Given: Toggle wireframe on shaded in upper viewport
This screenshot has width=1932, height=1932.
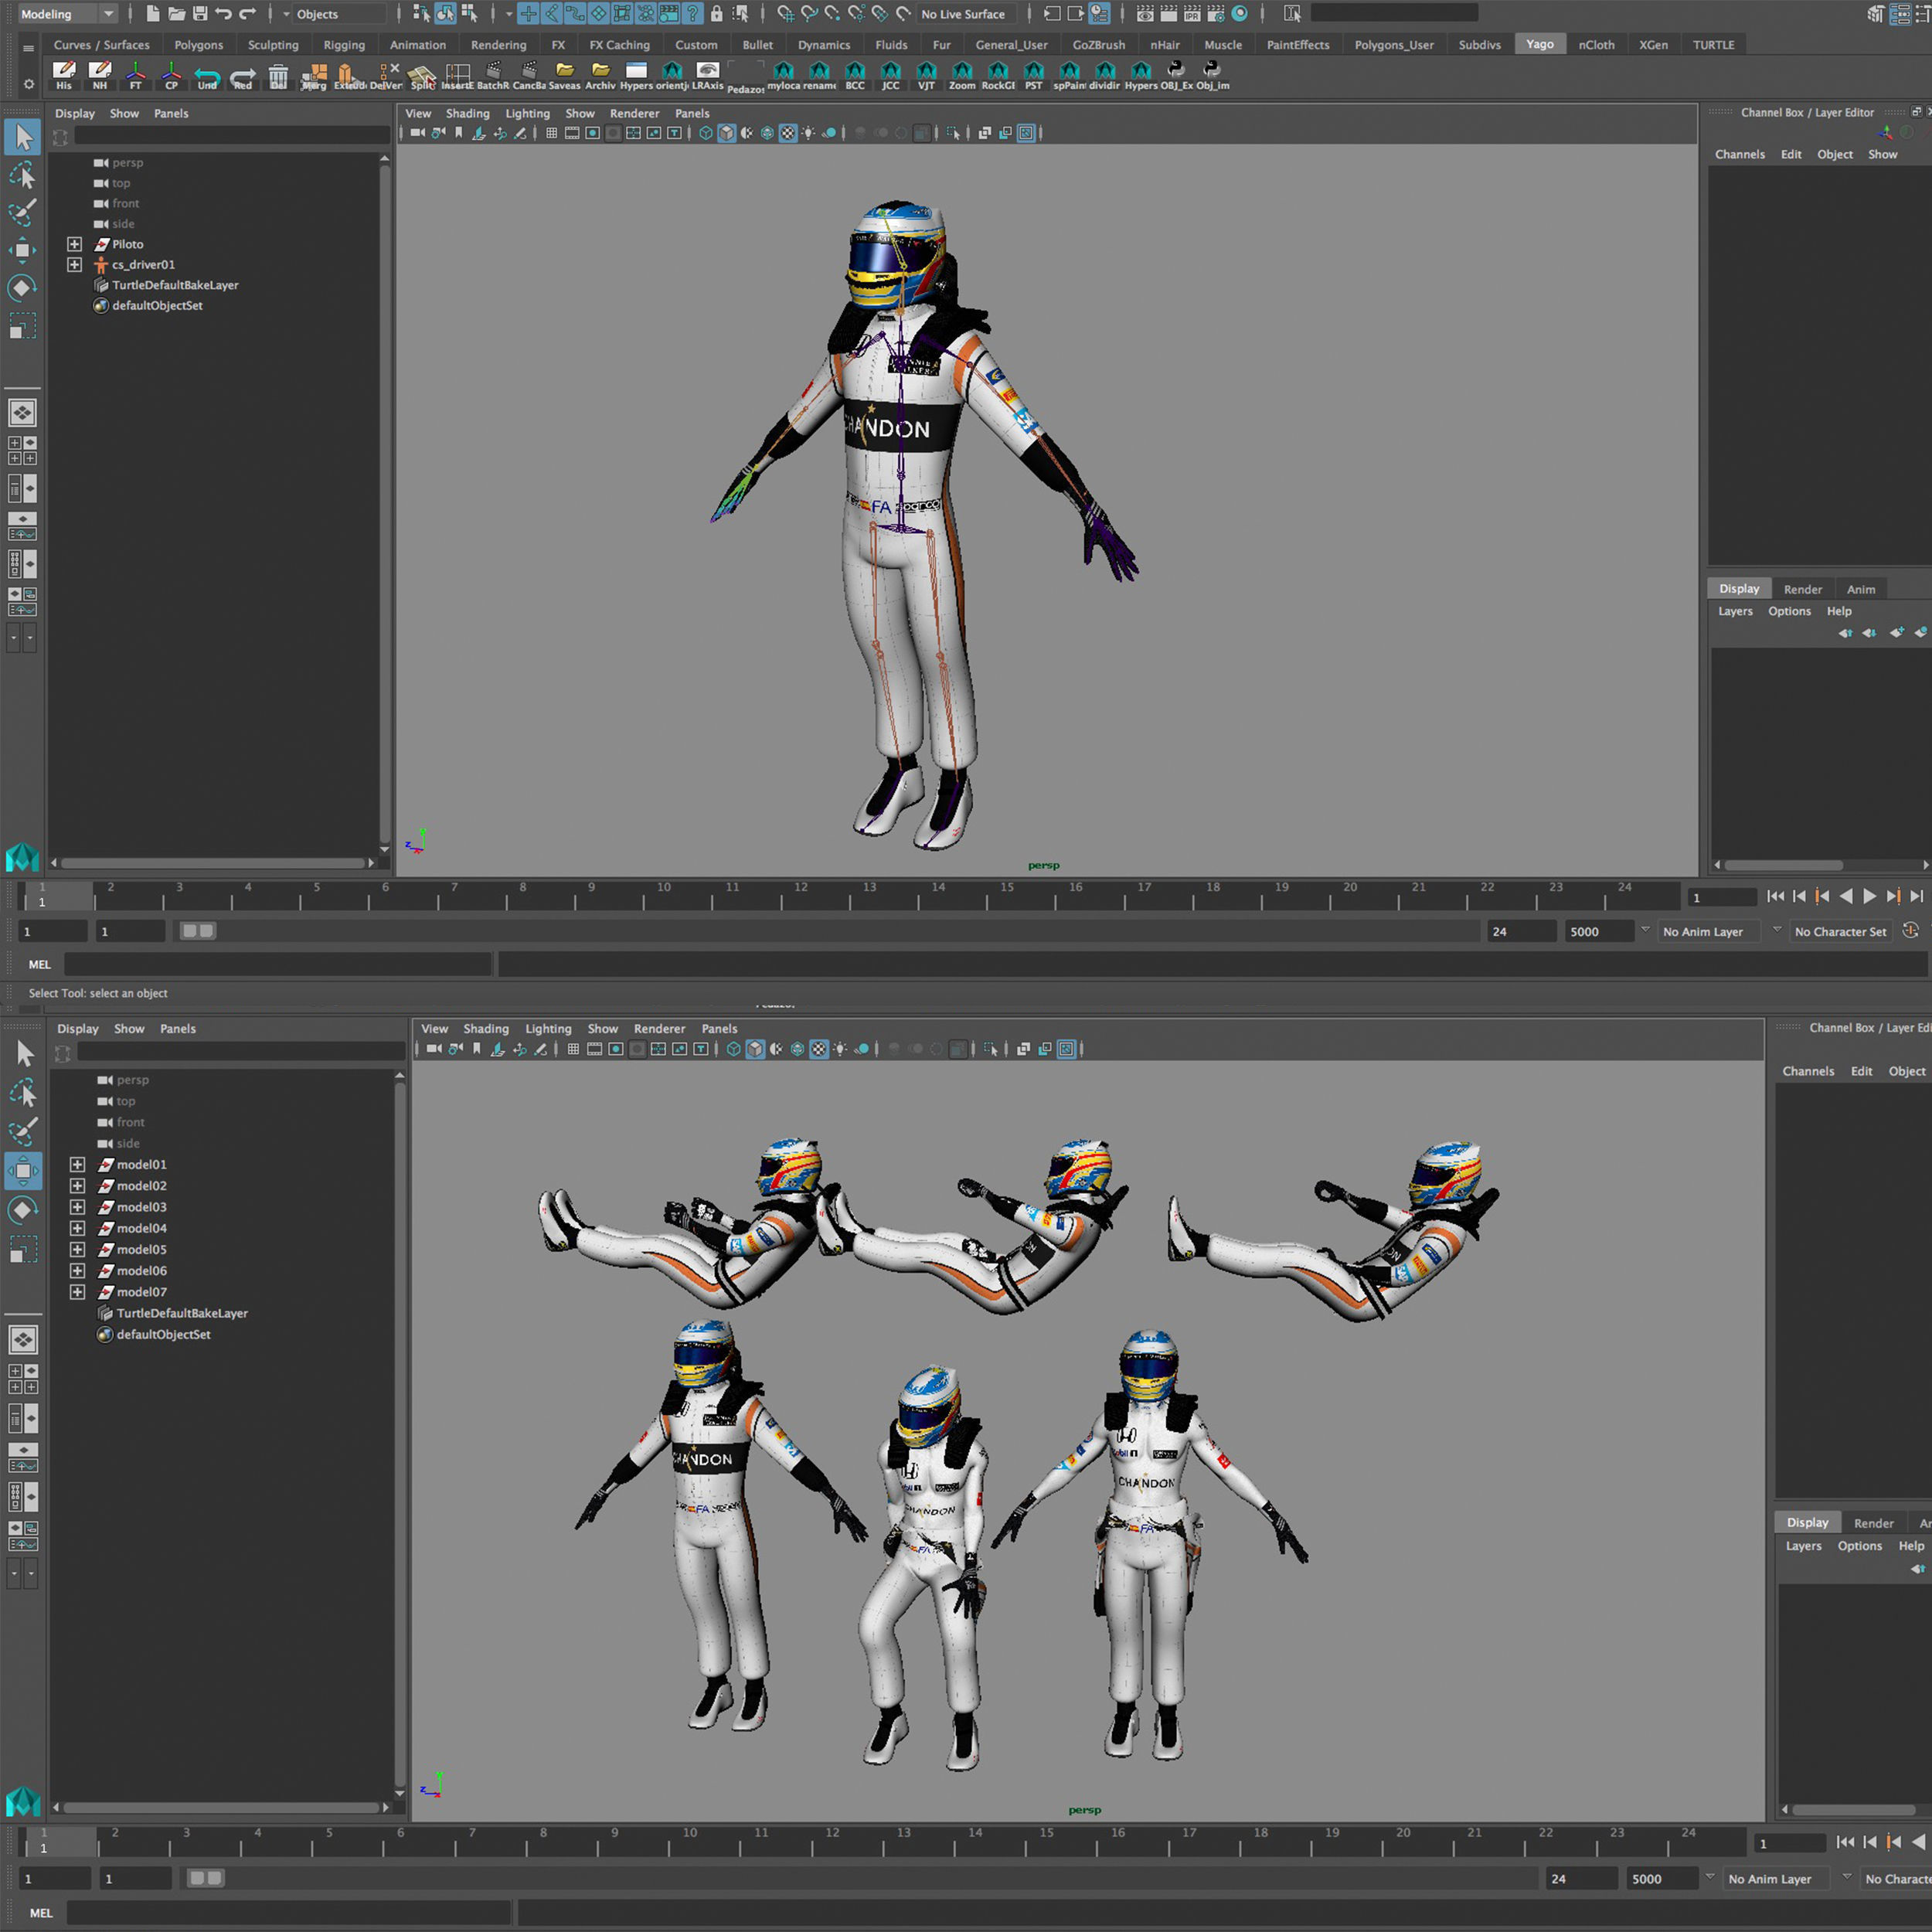Looking at the screenshot, I should pos(767,133).
